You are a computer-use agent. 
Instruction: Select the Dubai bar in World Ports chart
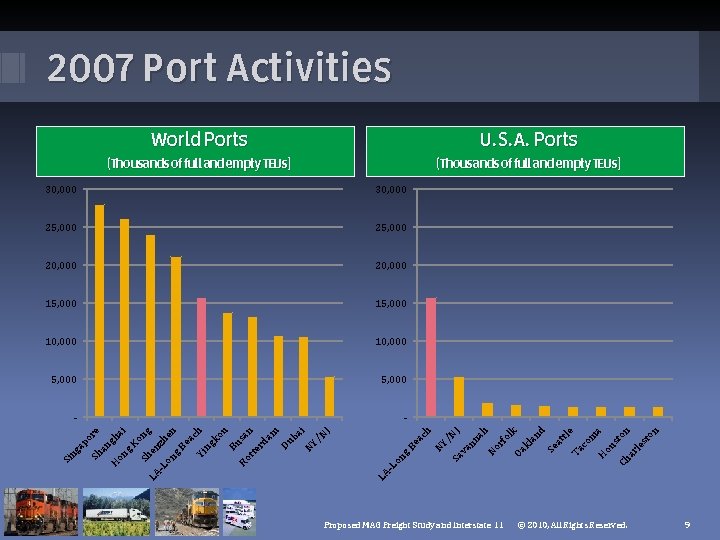point(304,377)
